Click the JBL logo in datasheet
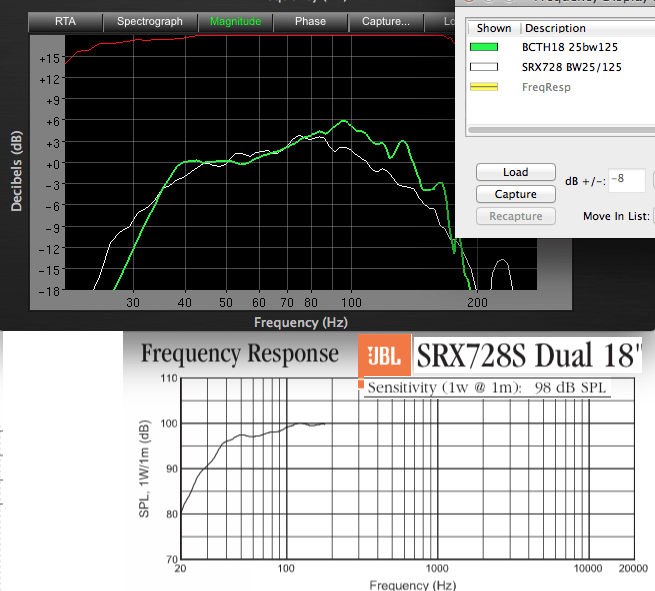 coord(384,356)
